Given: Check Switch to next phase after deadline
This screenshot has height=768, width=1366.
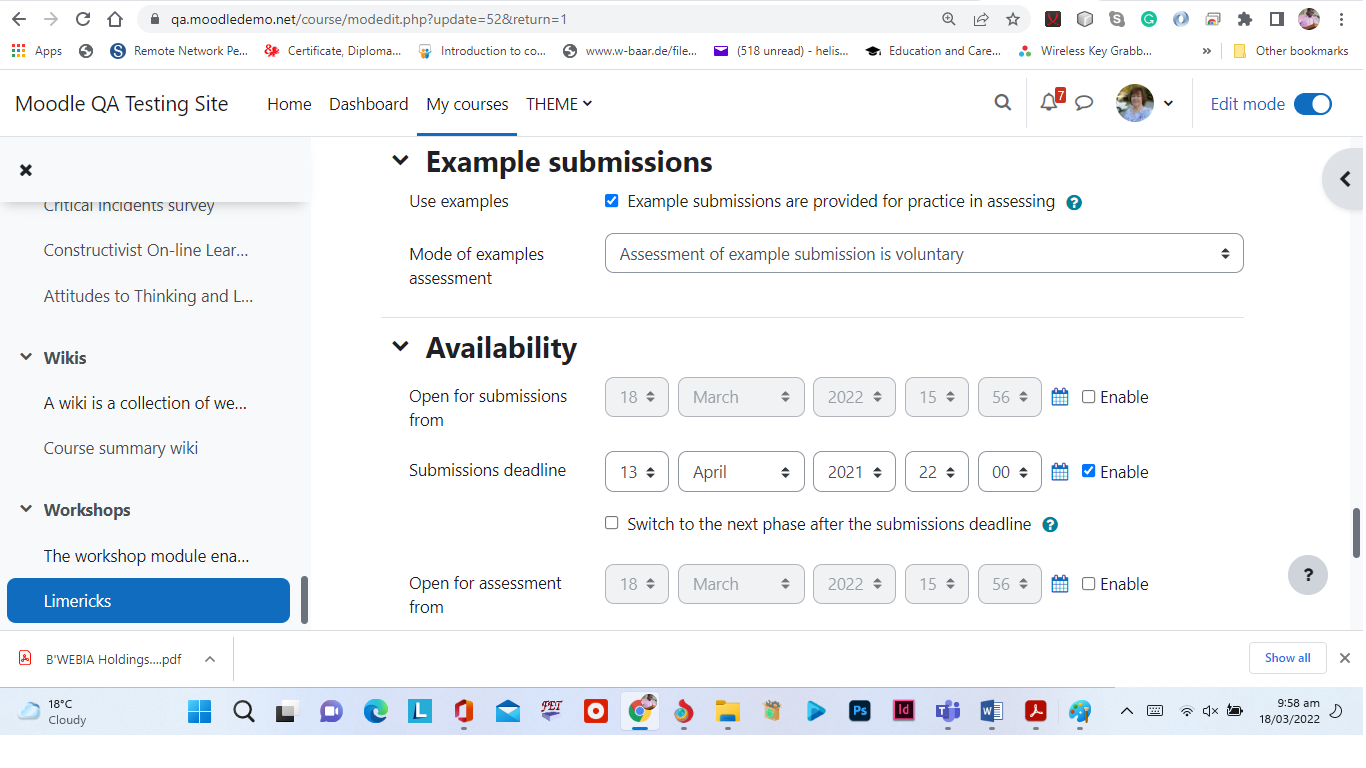Looking at the screenshot, I should pos(612,523).
